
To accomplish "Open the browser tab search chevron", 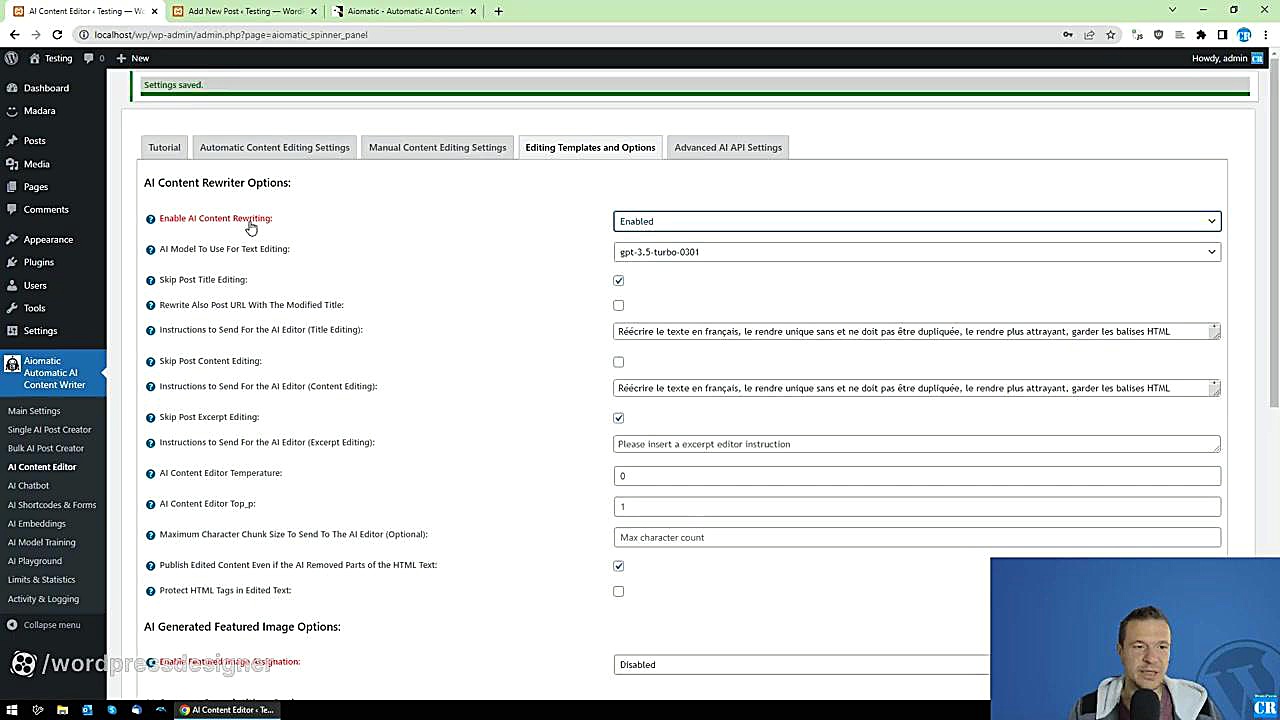I will pyautogui.click(x=1172, y=10).
